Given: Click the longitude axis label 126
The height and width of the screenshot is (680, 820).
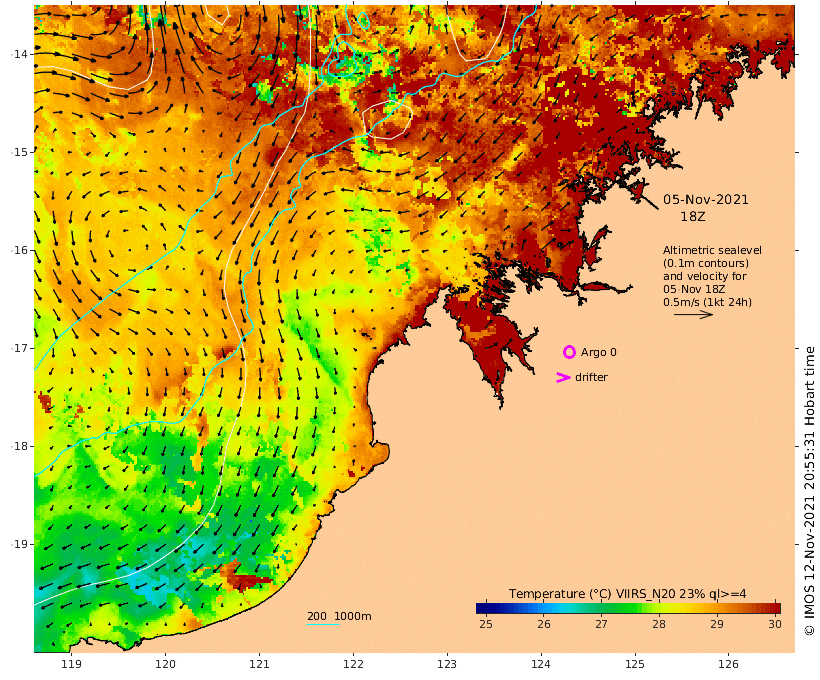Looking at the screenshot, I should pyautogui.click(x=728, y=664).
